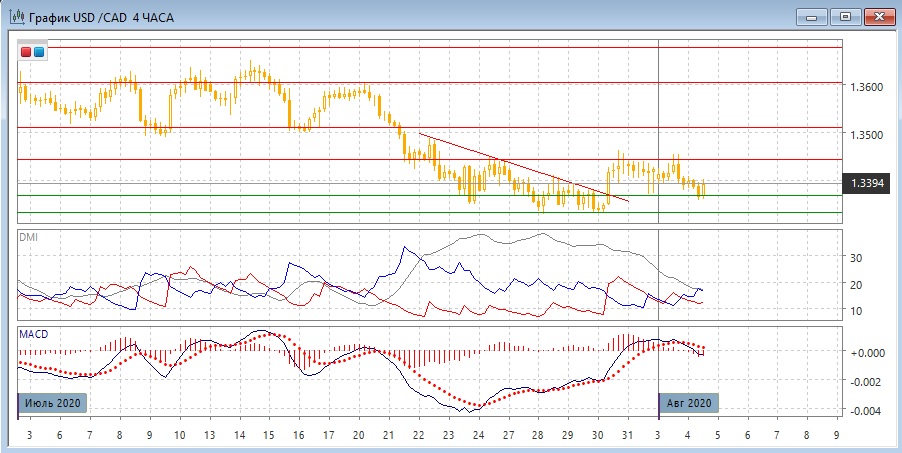Click the current price label 1.3394
Viewport: 902px width, 453px height.
(x=866, y=183)
